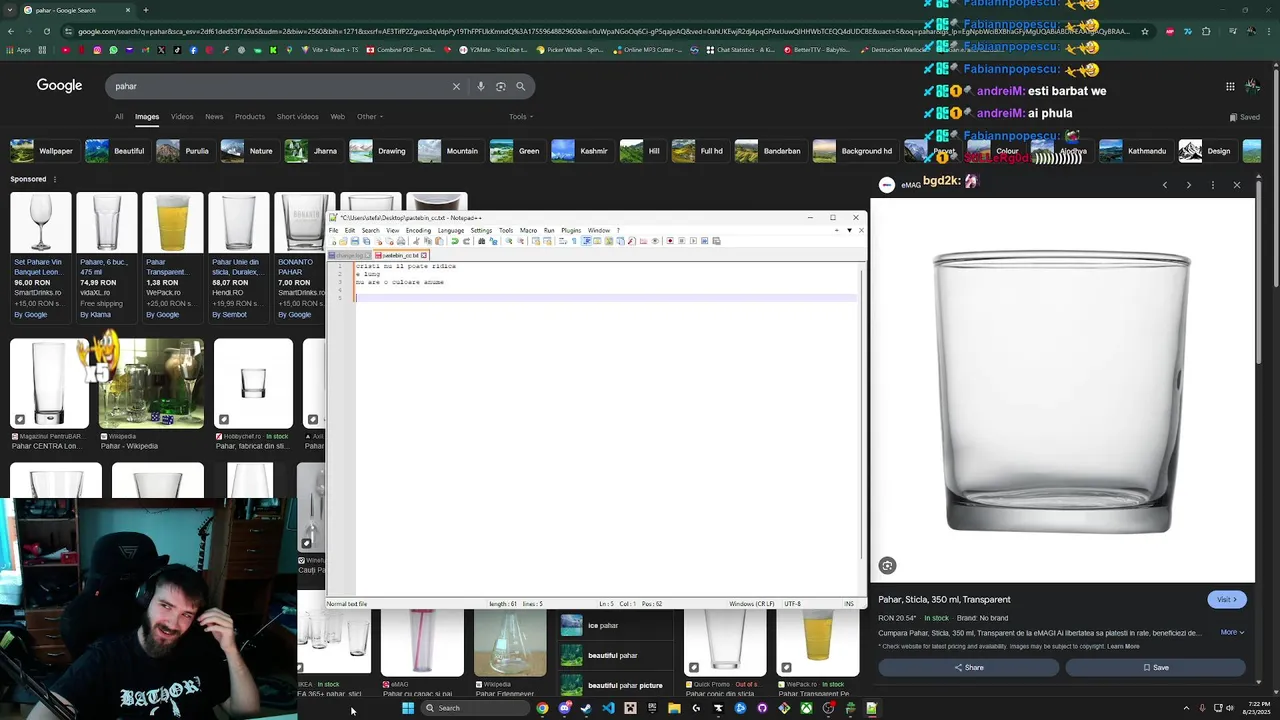The height and width of the screenshot is (720, 1280).
Task: Click the Cut scissors icon in Notepad++
Action: [416, 241]
